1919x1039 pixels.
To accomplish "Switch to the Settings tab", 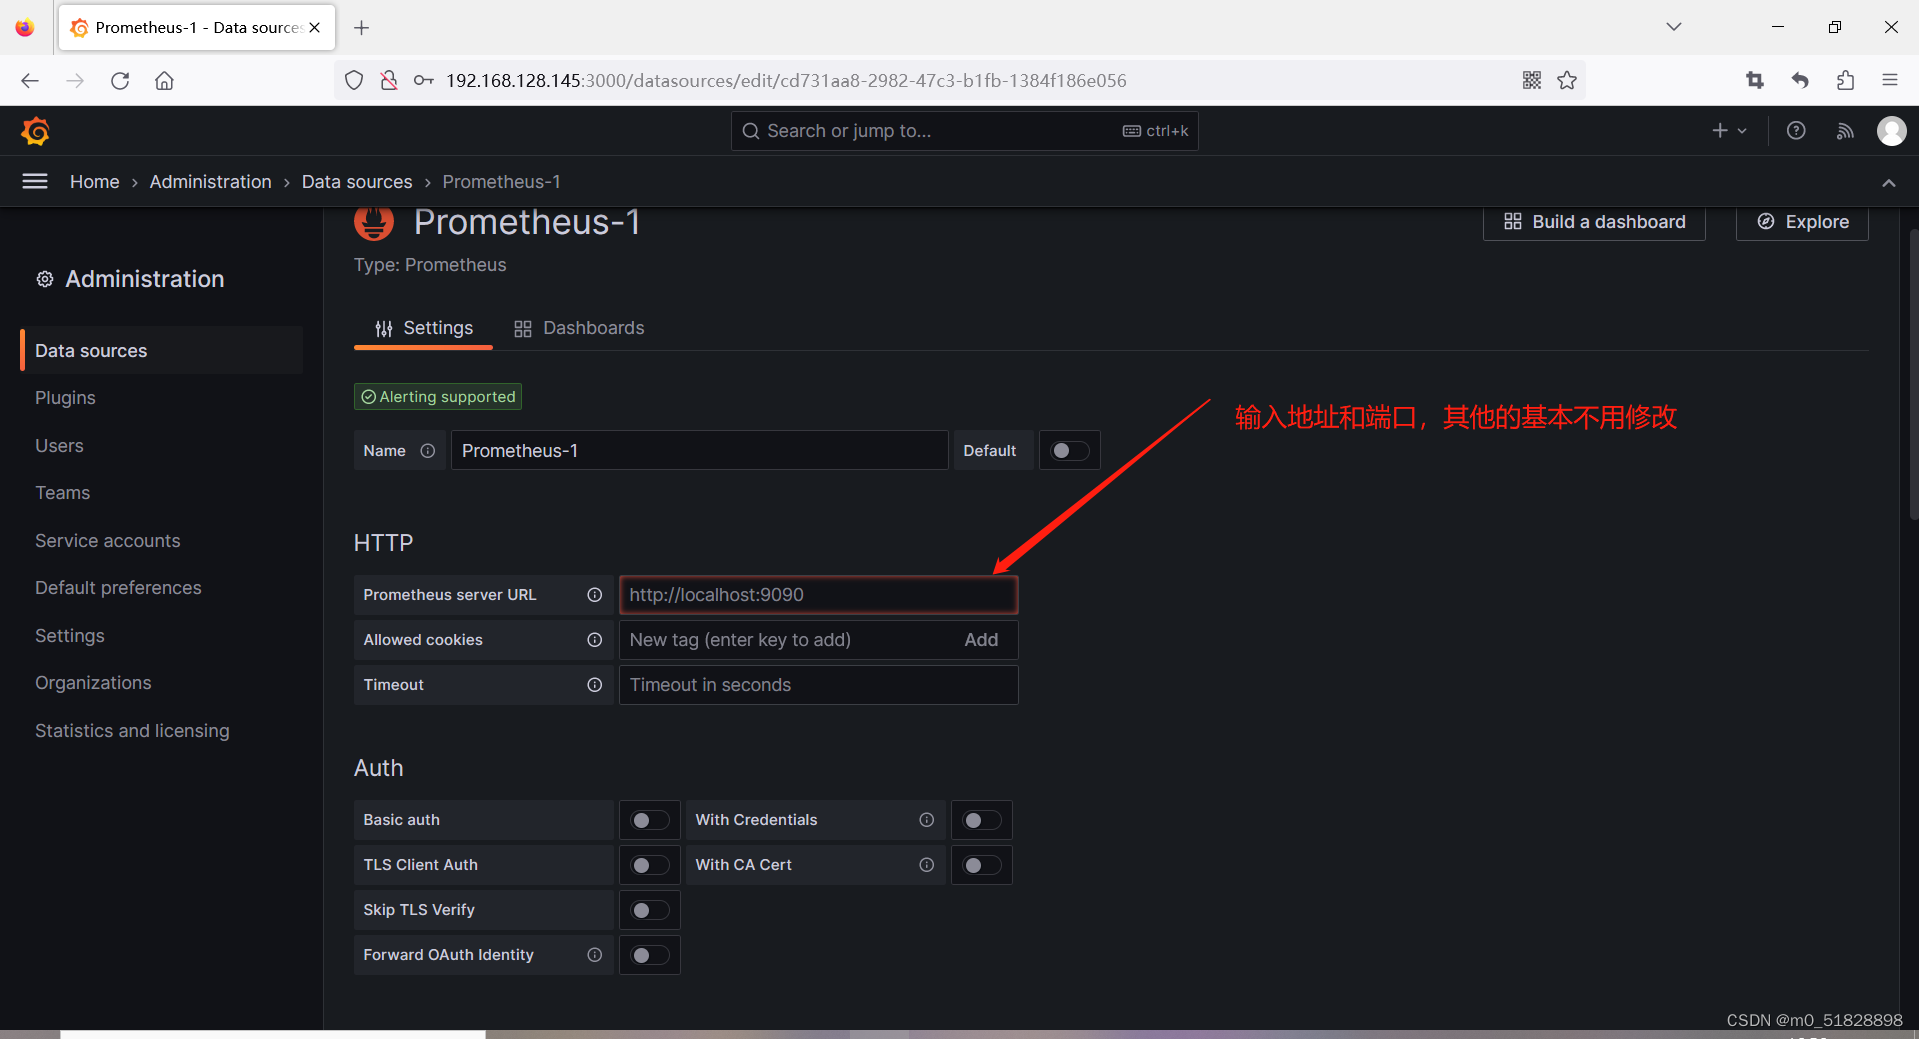I will click(x=423, y=328).
